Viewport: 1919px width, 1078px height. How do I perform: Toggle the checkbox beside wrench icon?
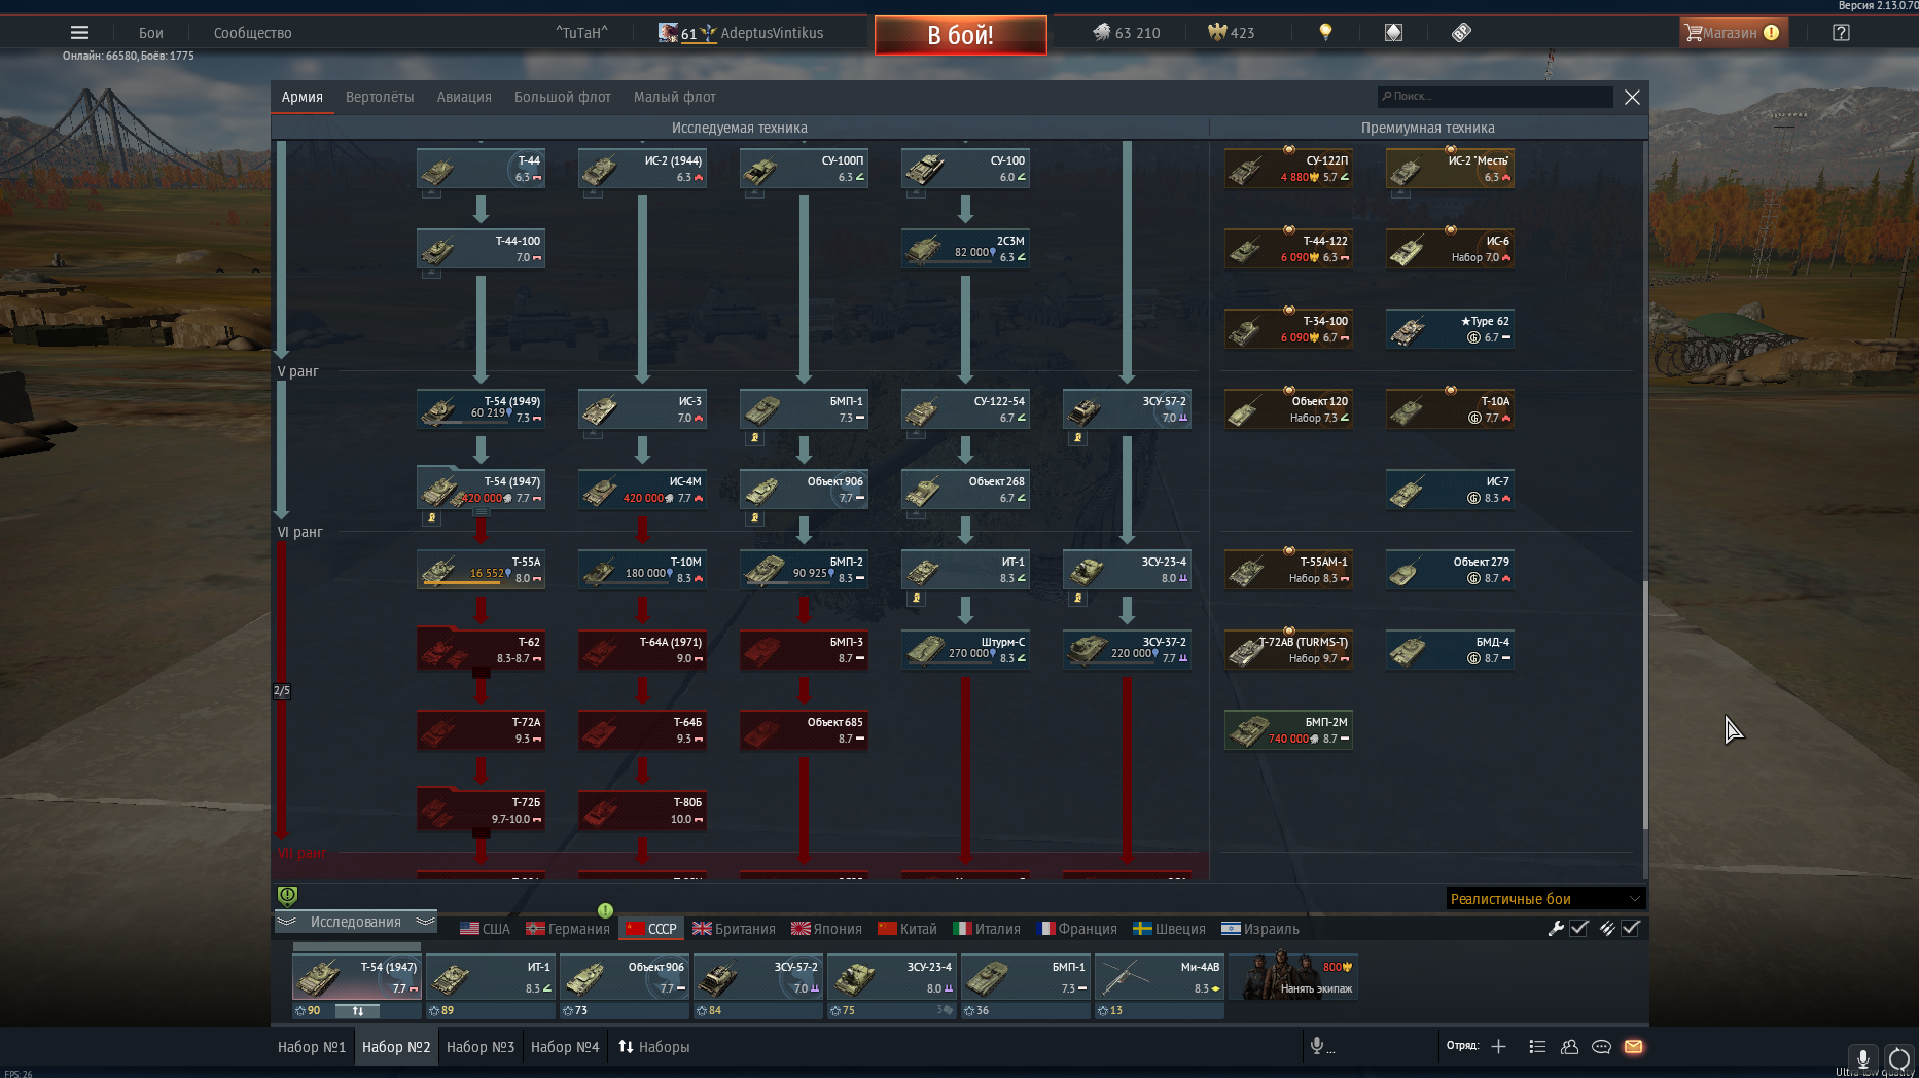pos(1579,928)
